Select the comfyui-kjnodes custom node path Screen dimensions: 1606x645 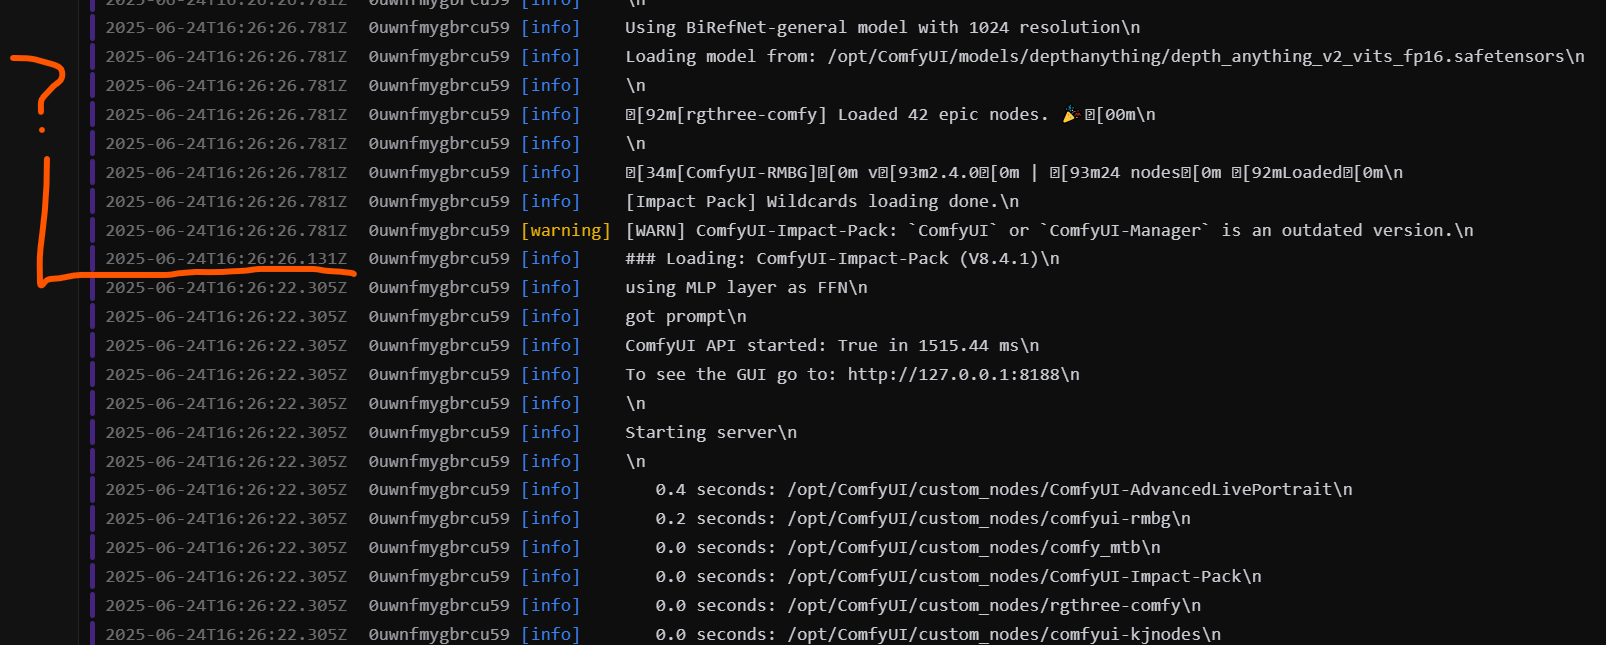(1003, 634)
